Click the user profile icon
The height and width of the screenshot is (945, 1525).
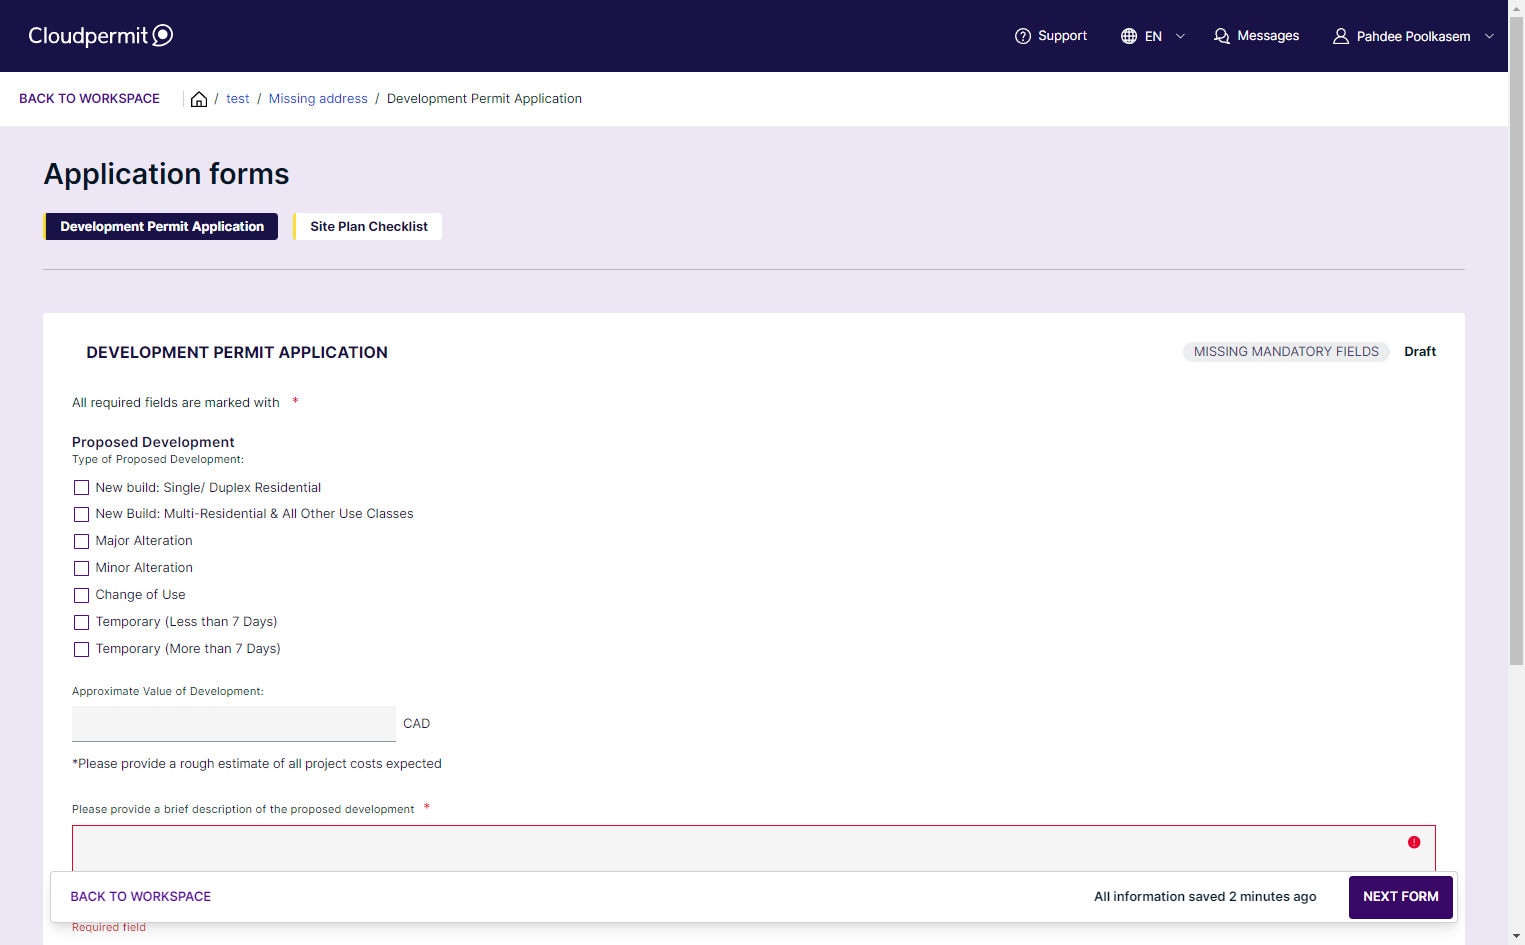pyautogui.click(x=1341, y=36)
